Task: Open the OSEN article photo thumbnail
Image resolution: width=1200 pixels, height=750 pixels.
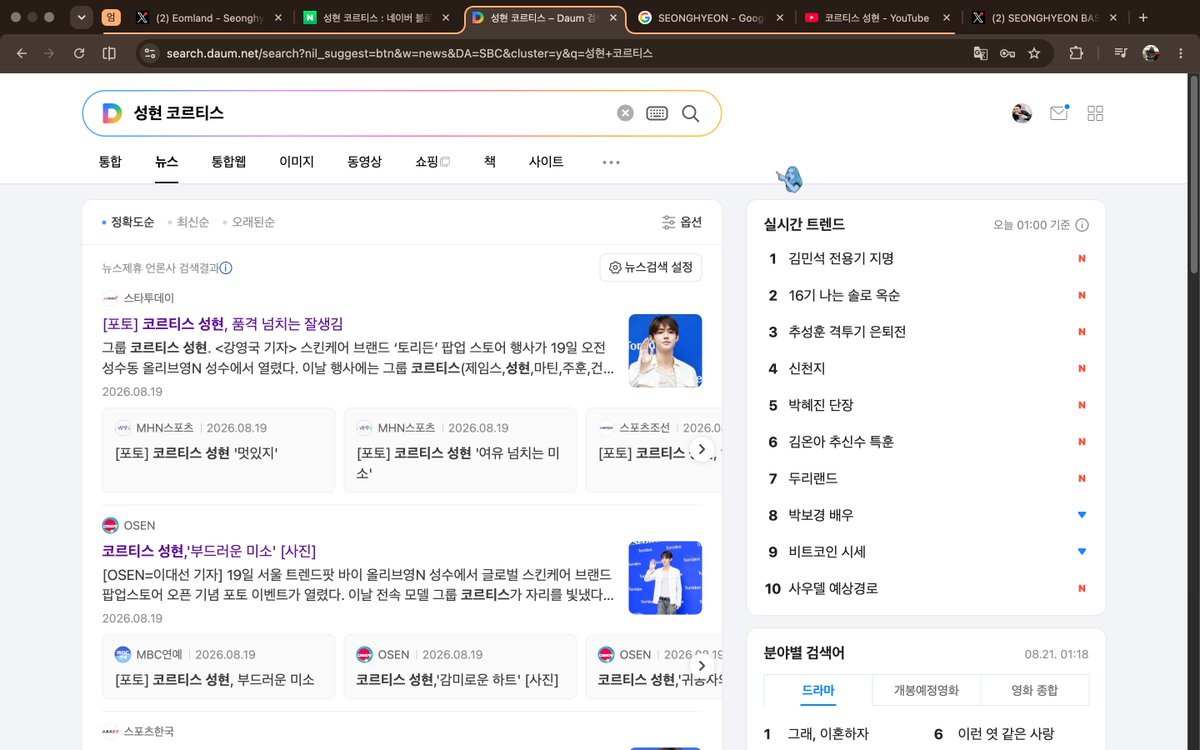Action: 665,578
